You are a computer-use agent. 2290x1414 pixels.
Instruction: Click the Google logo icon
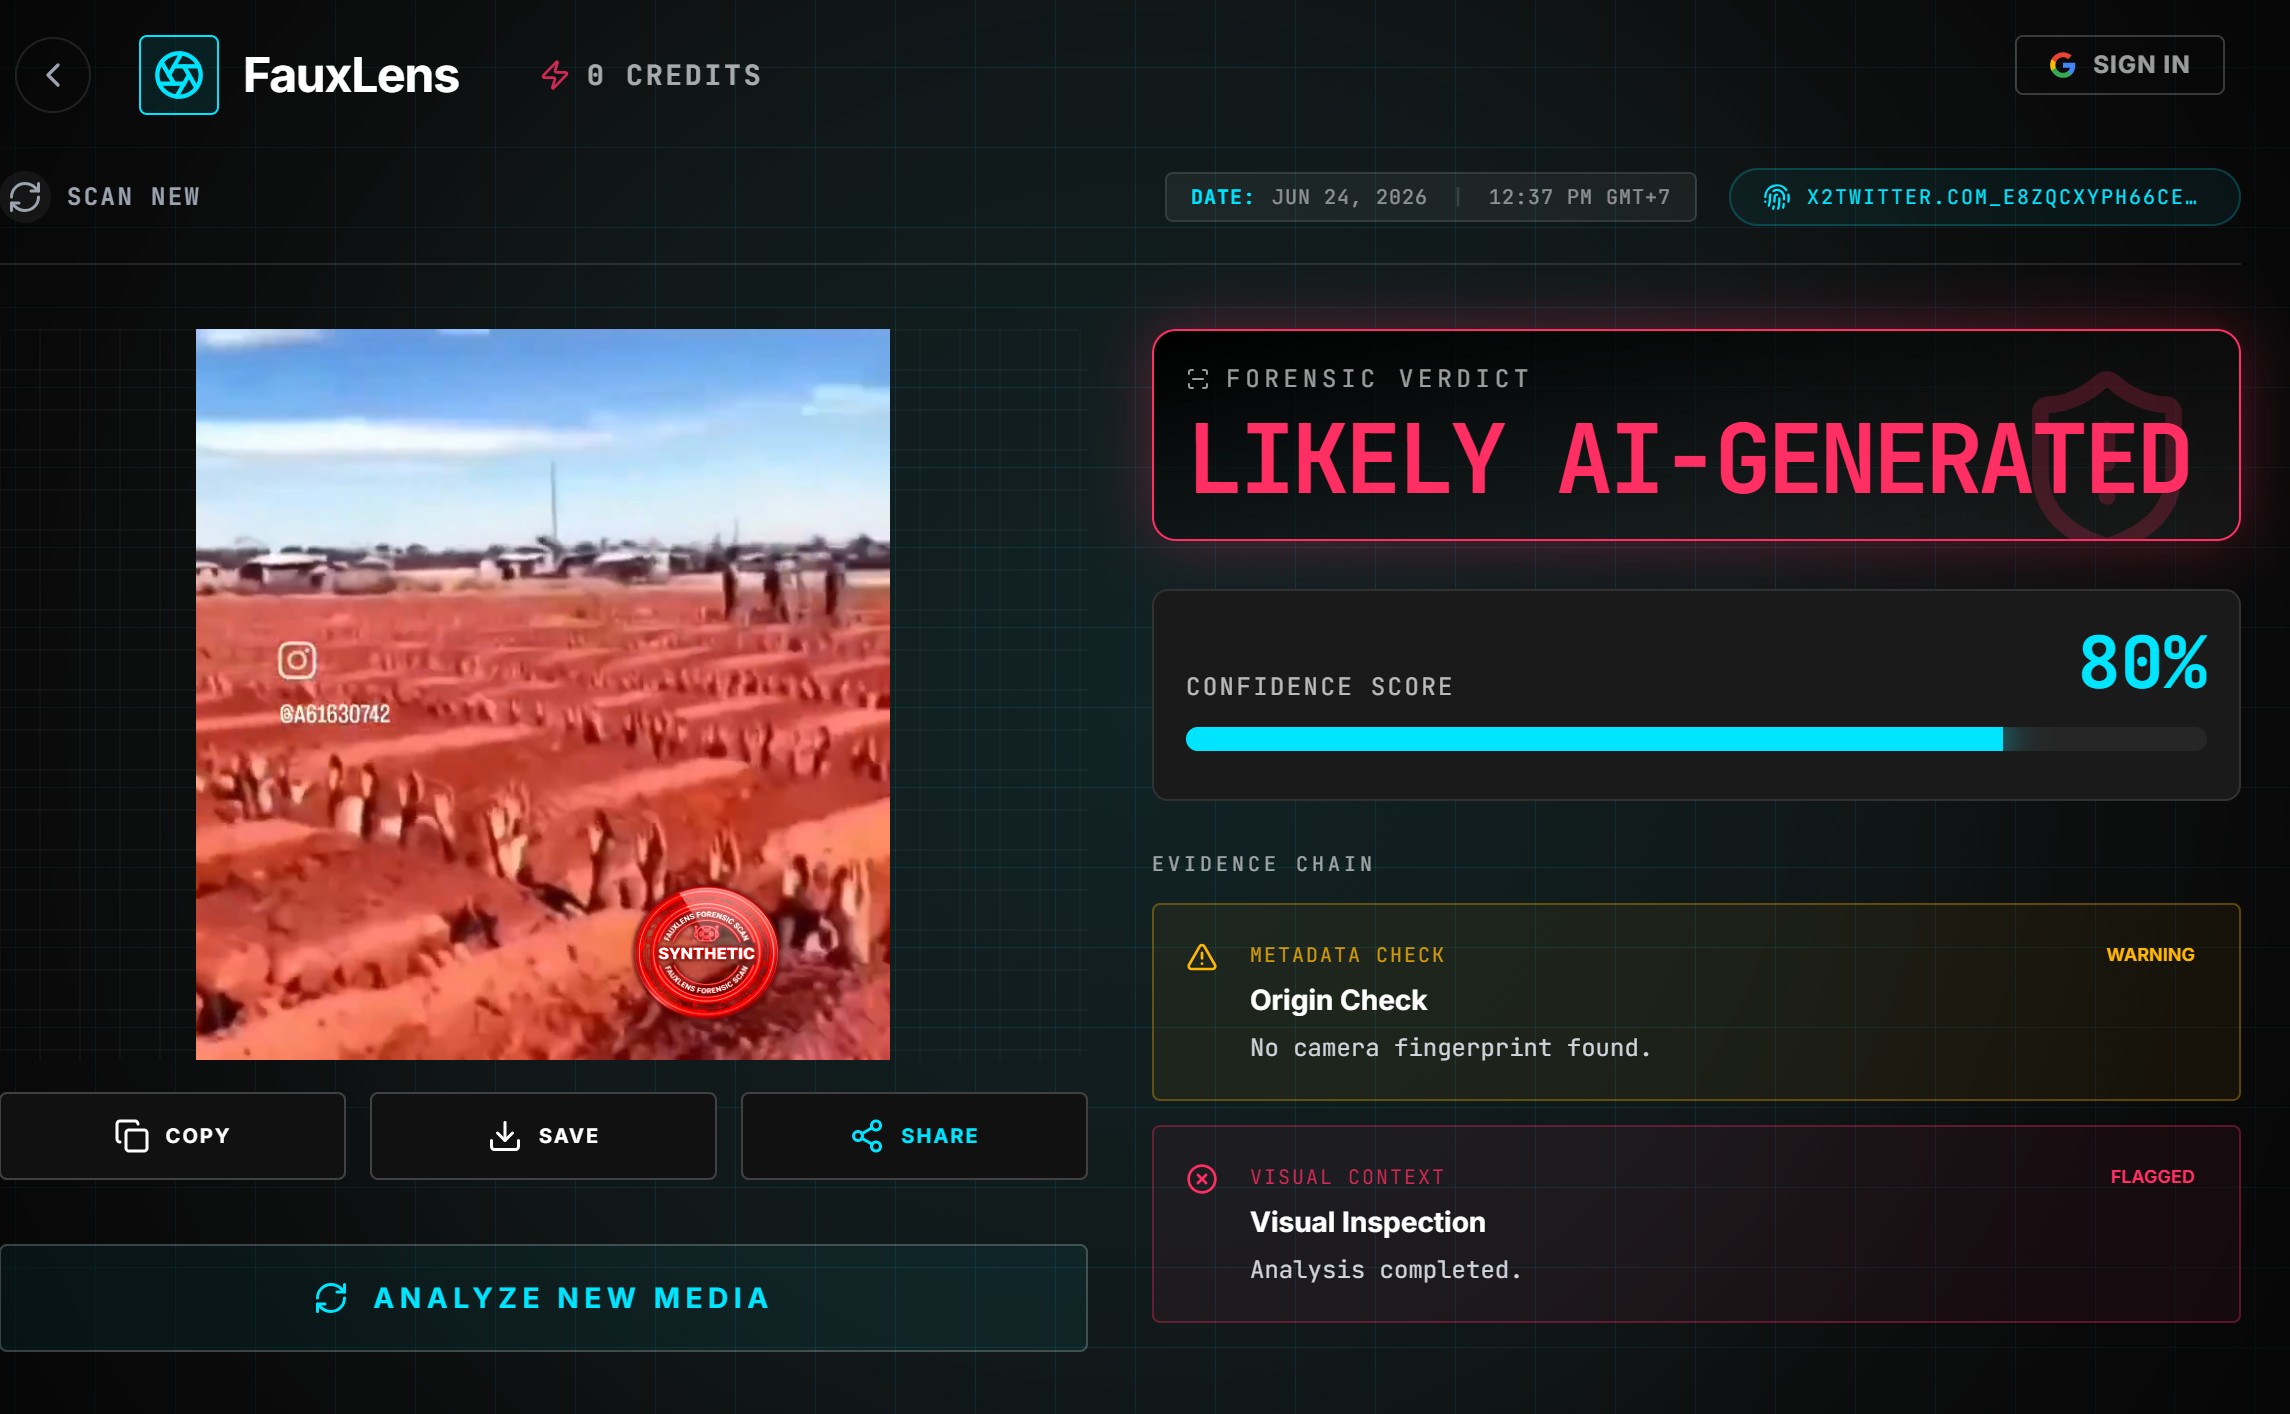click(2062, 65)
